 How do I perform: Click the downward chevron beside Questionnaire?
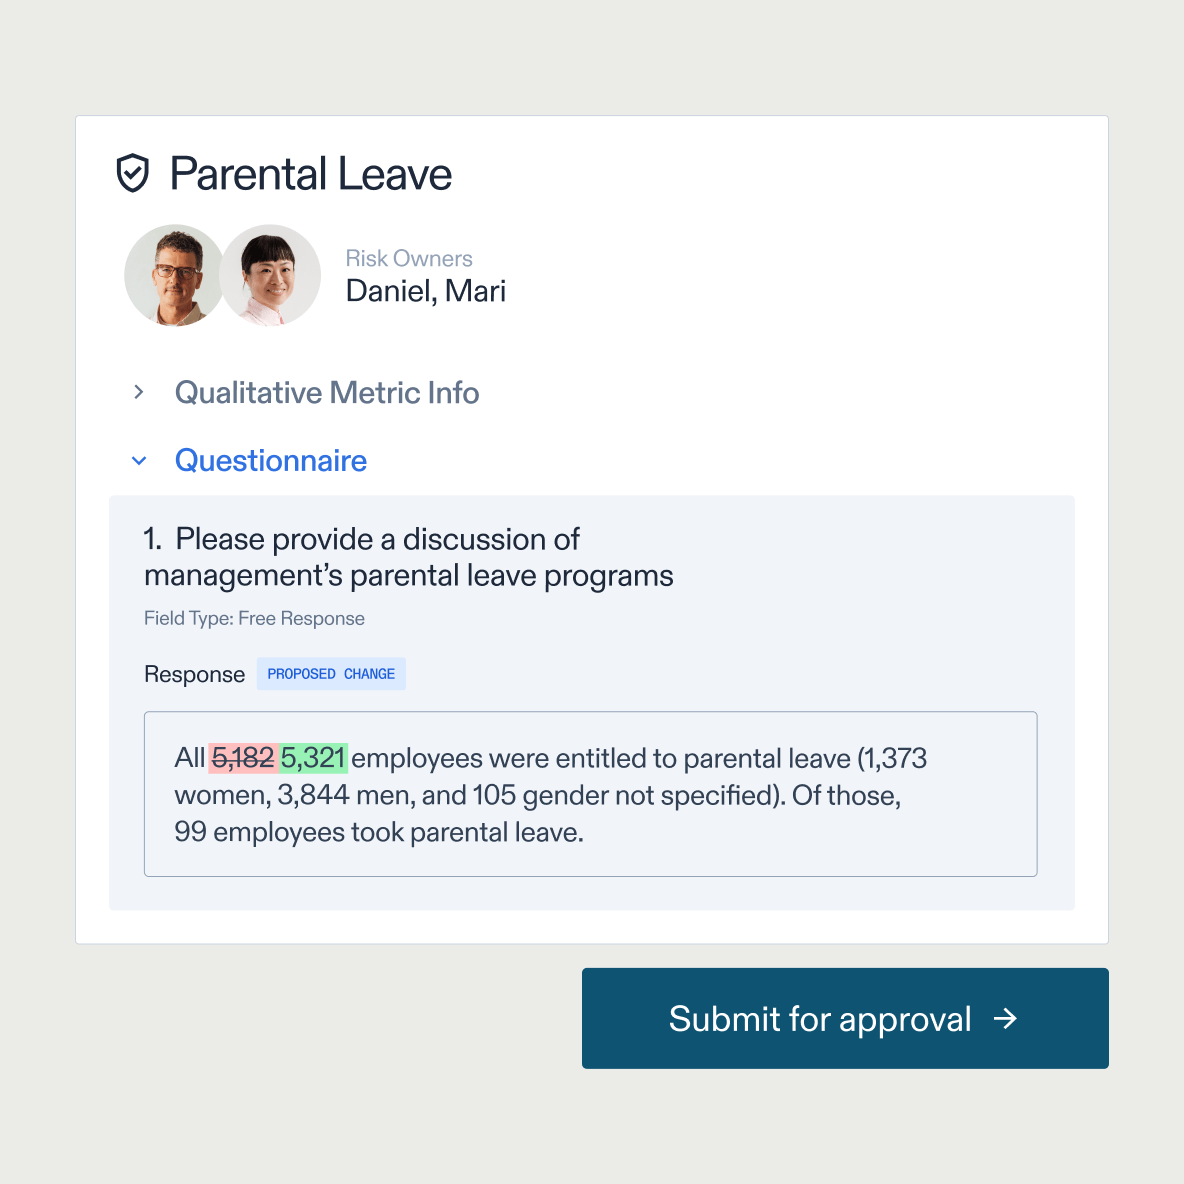coord(139,461)
